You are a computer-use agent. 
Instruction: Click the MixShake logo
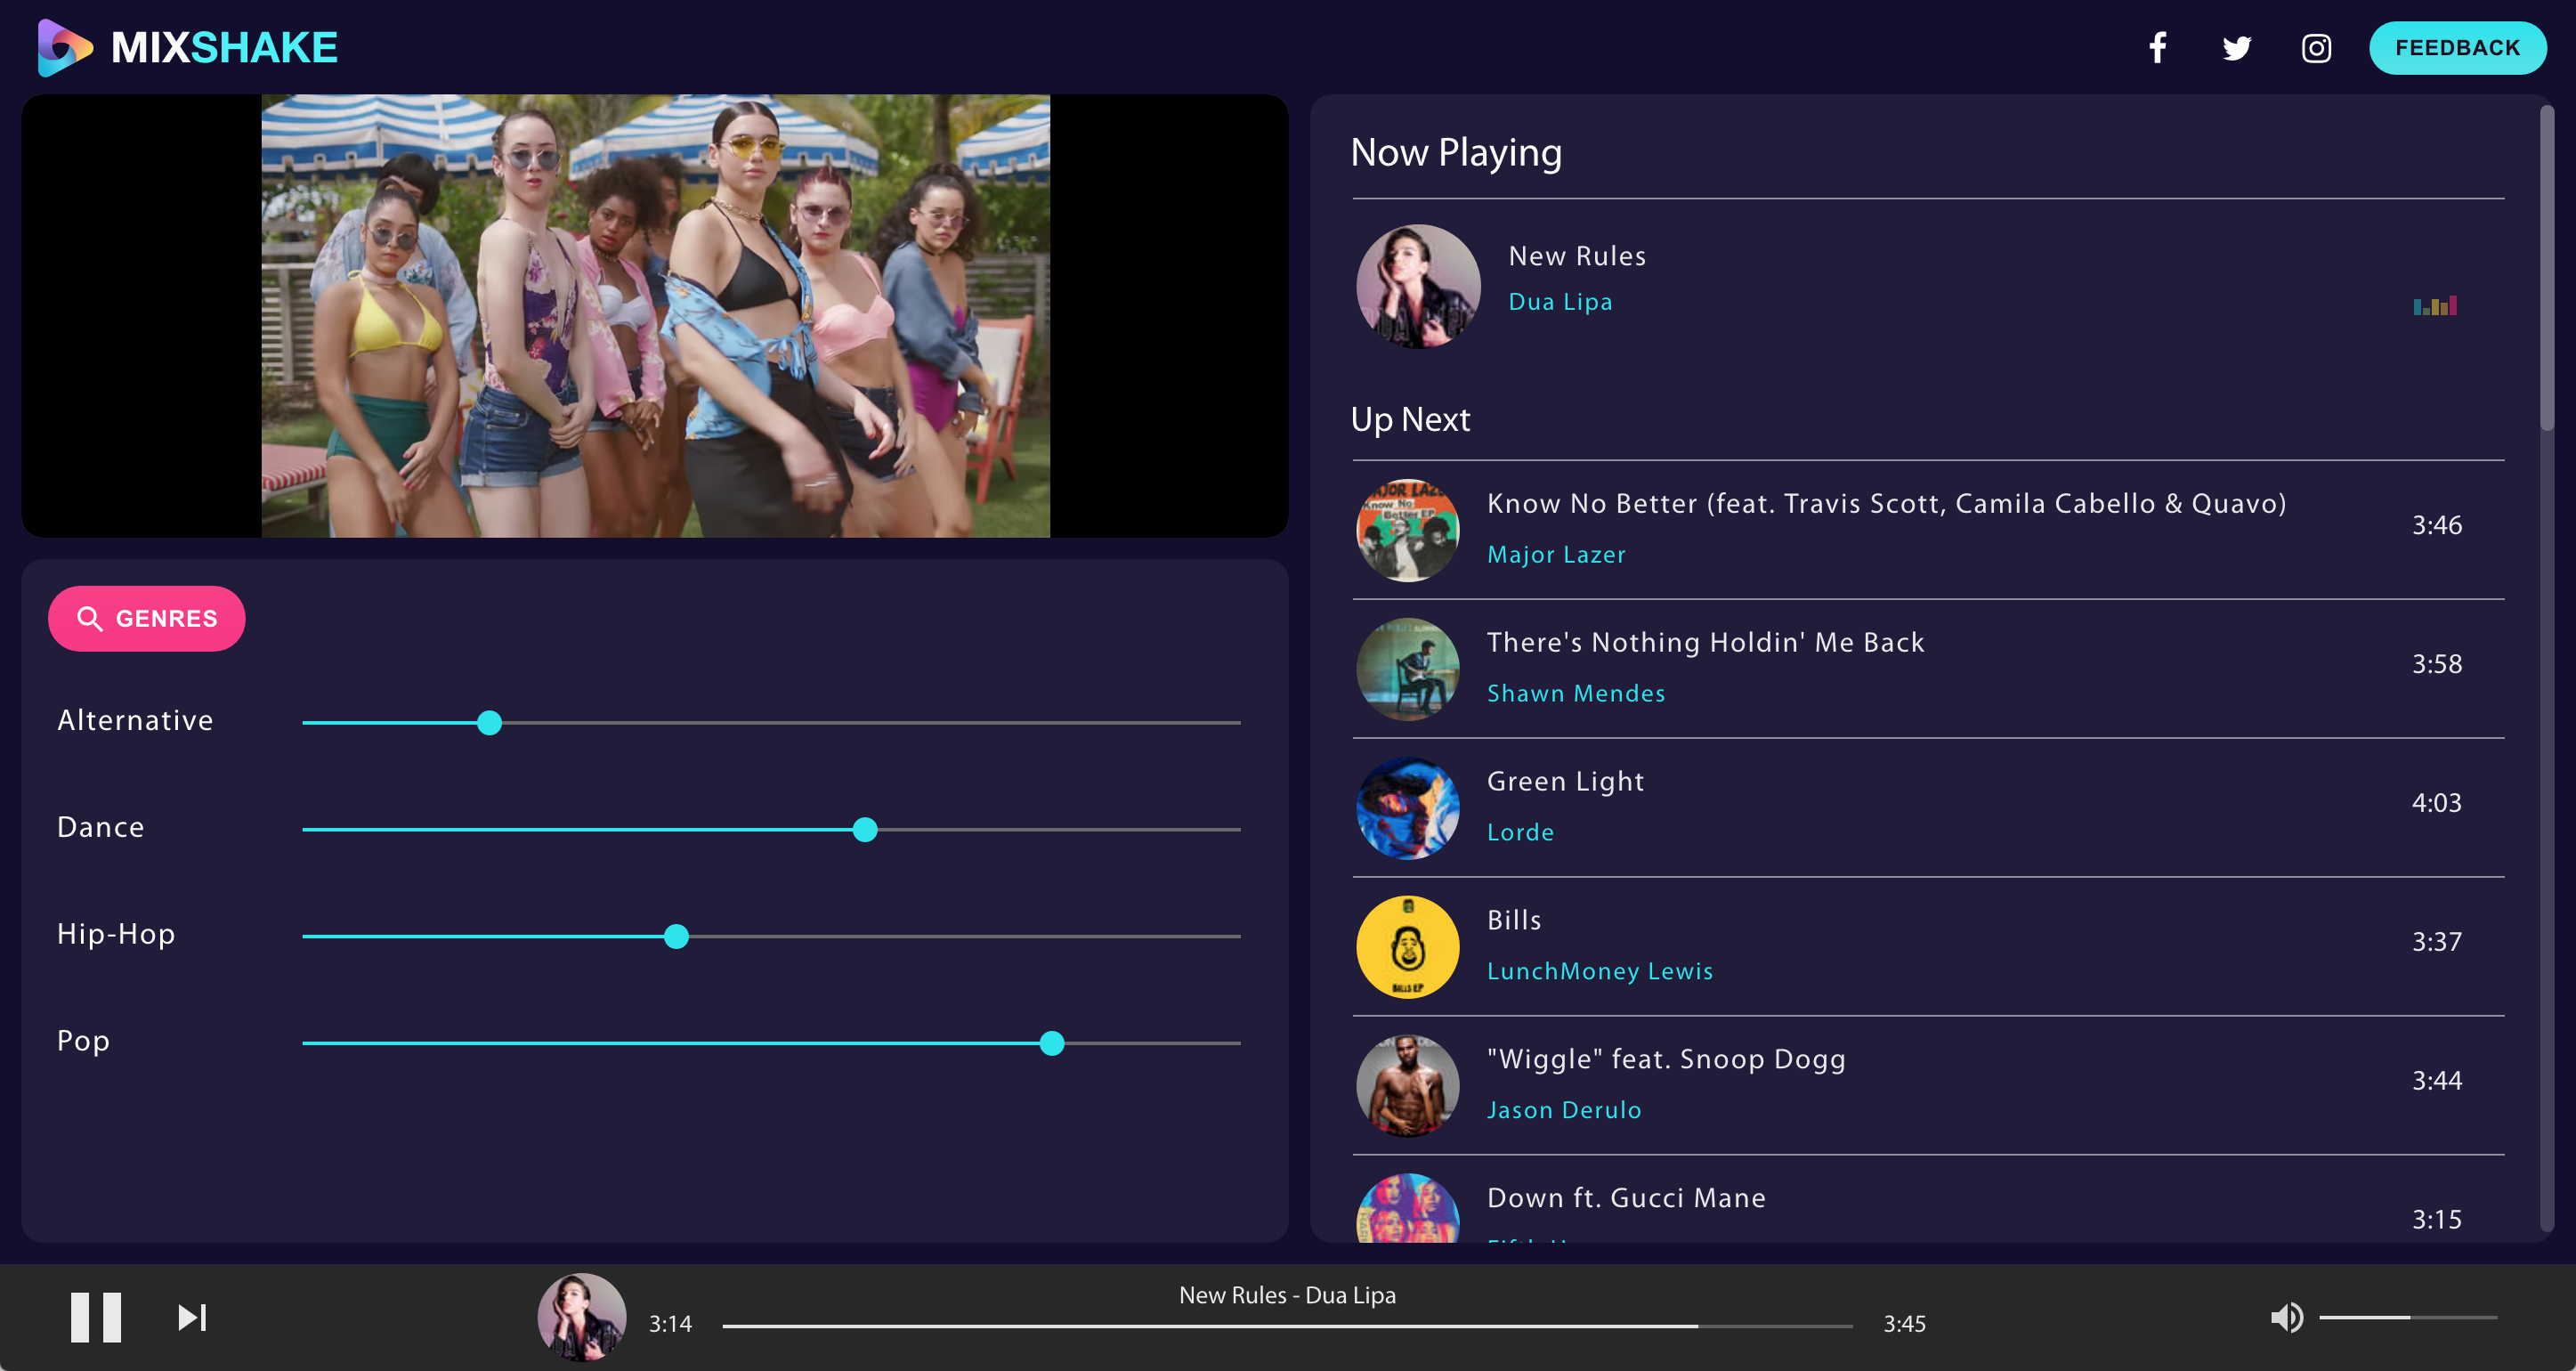pos(187,47)
